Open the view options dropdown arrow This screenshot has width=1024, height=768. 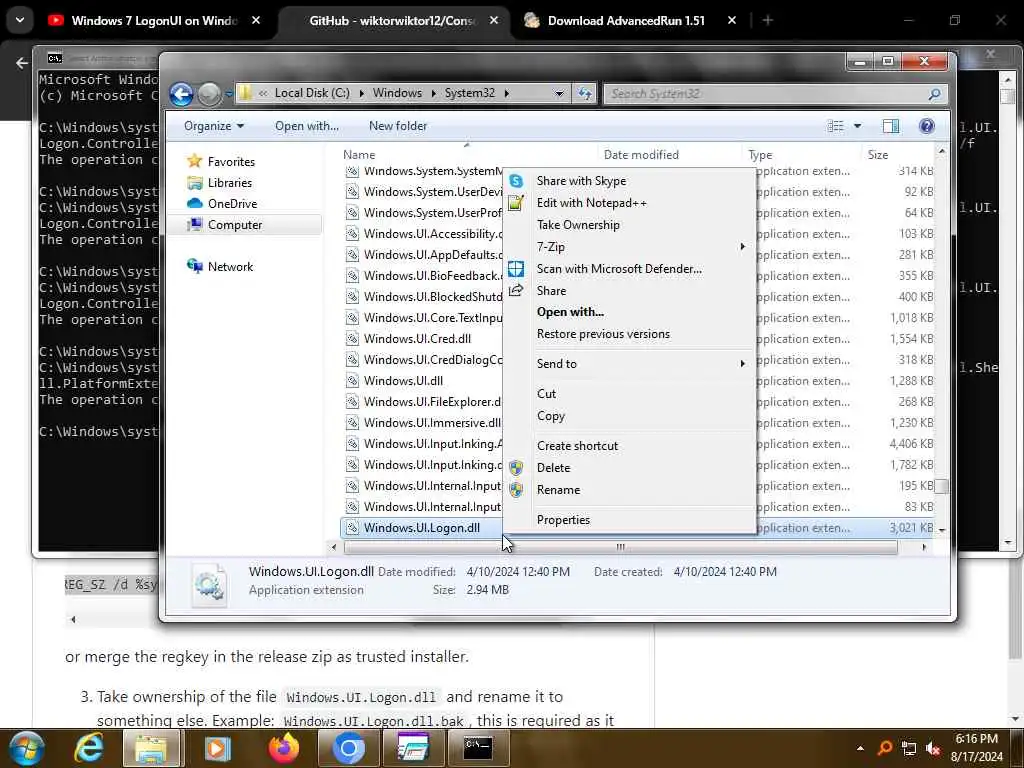click(857, 126)
